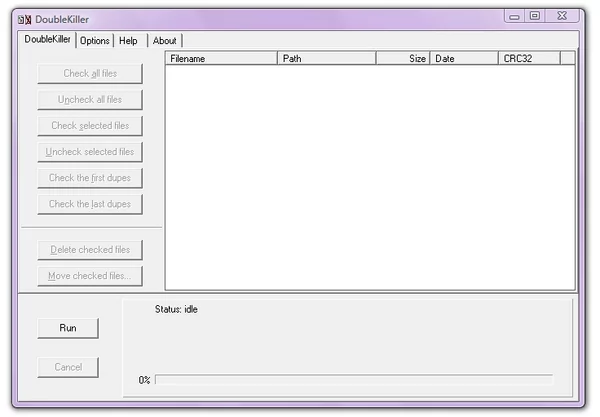
Task: Click the 0% progress bar
Action: 354,380
